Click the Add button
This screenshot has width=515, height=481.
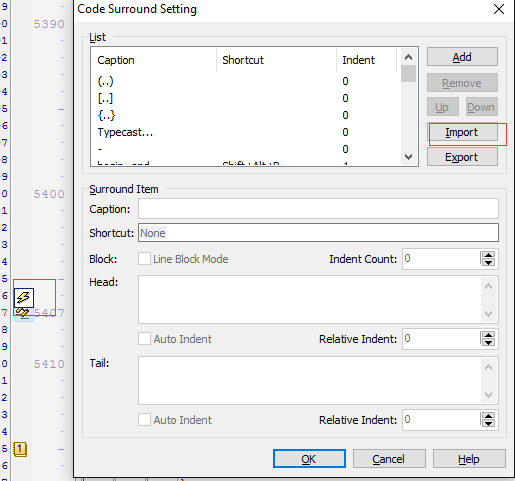[462, 57]
